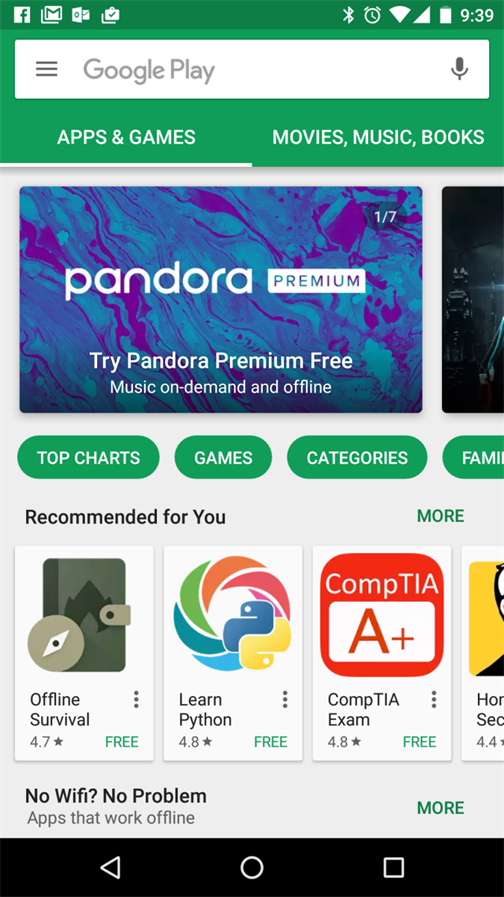Tap the recent apps square button
Image resolution: width=504 pixels, height=897 pixels.
click(393, 867)
